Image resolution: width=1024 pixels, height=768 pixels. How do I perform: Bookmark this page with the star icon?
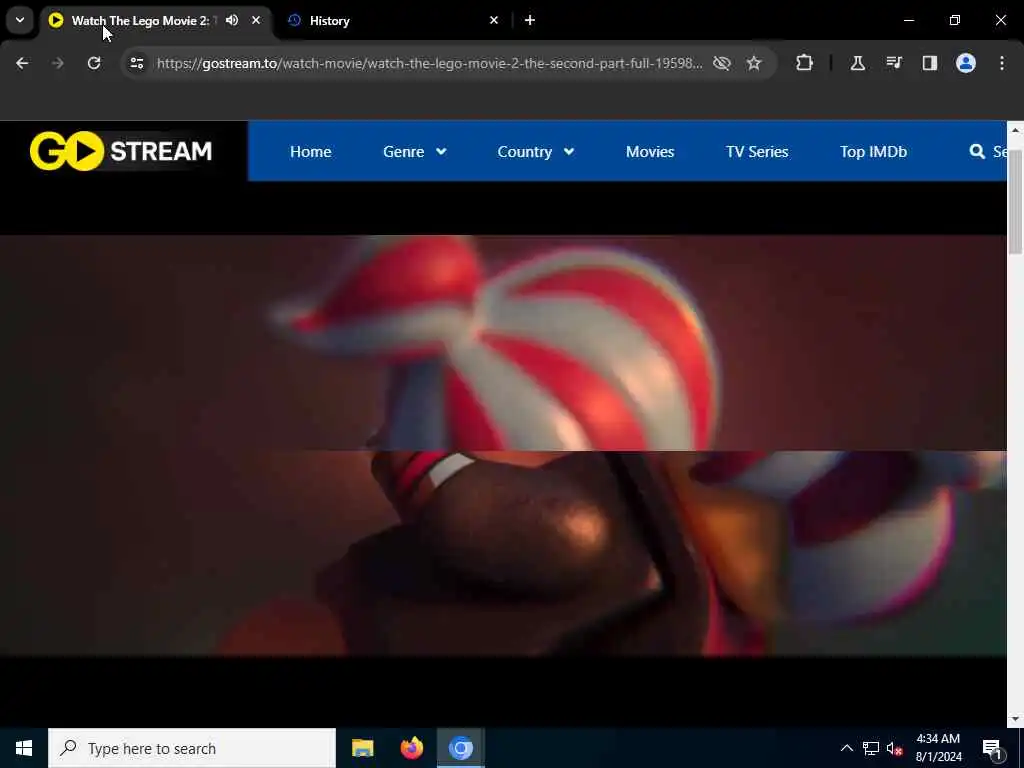point(754,63)
